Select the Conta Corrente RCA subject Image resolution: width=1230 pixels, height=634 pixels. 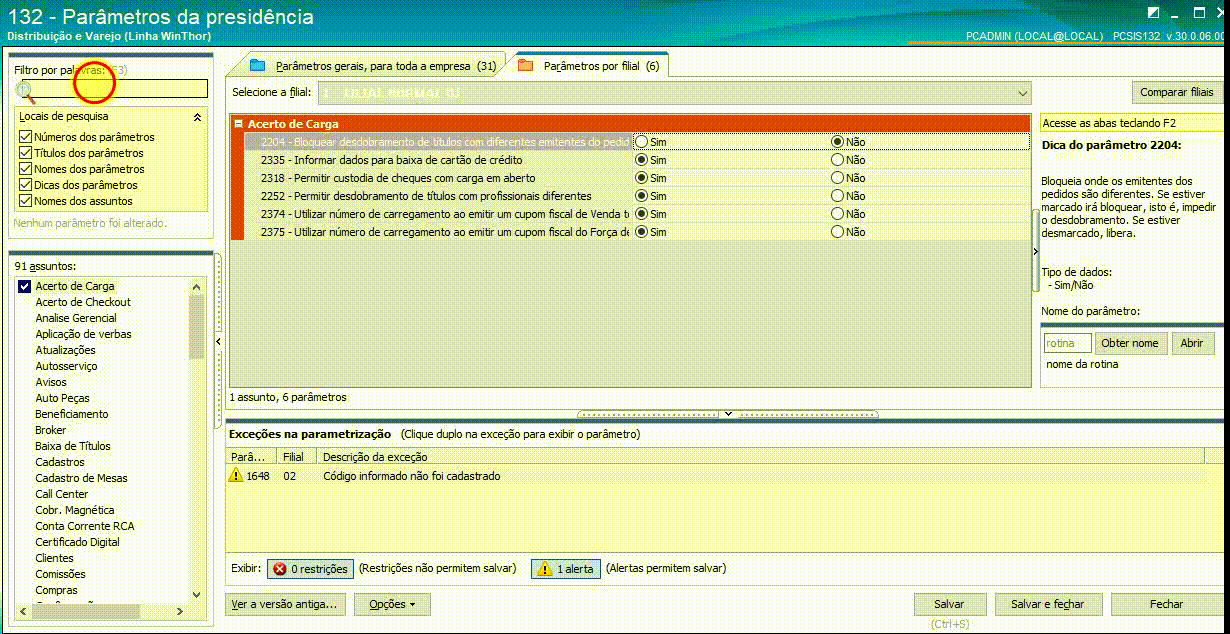85,526
